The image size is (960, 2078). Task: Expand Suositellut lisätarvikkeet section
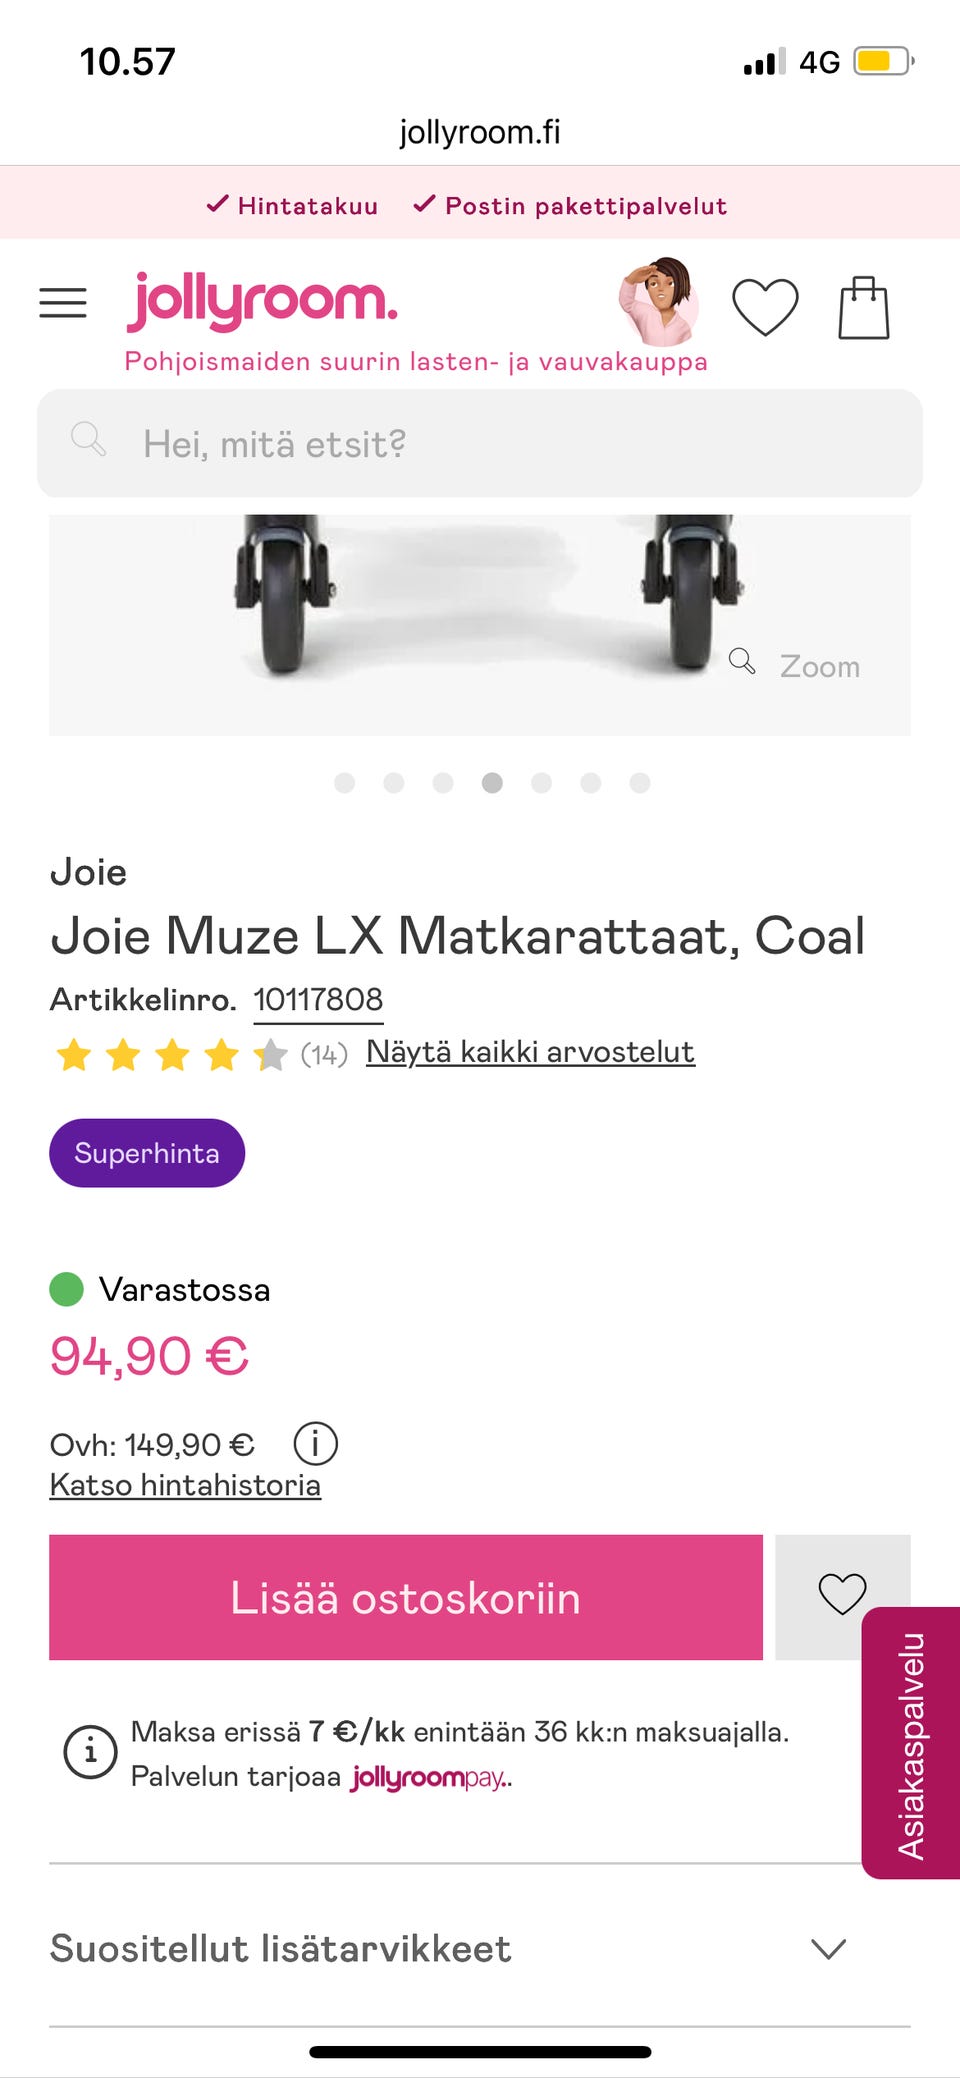(x=281, y=1948)
